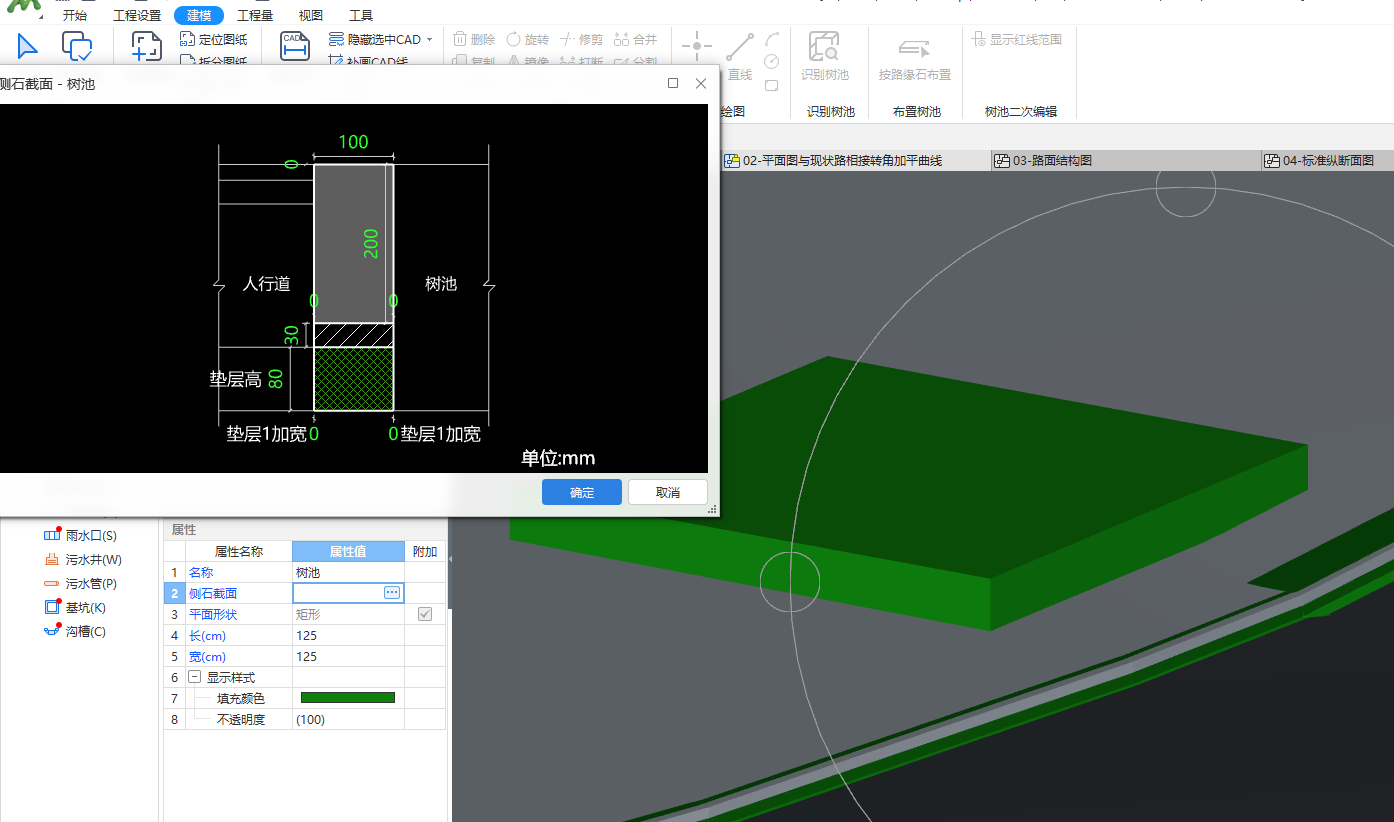Click the 不透明度 value (100)

point(348,719)
